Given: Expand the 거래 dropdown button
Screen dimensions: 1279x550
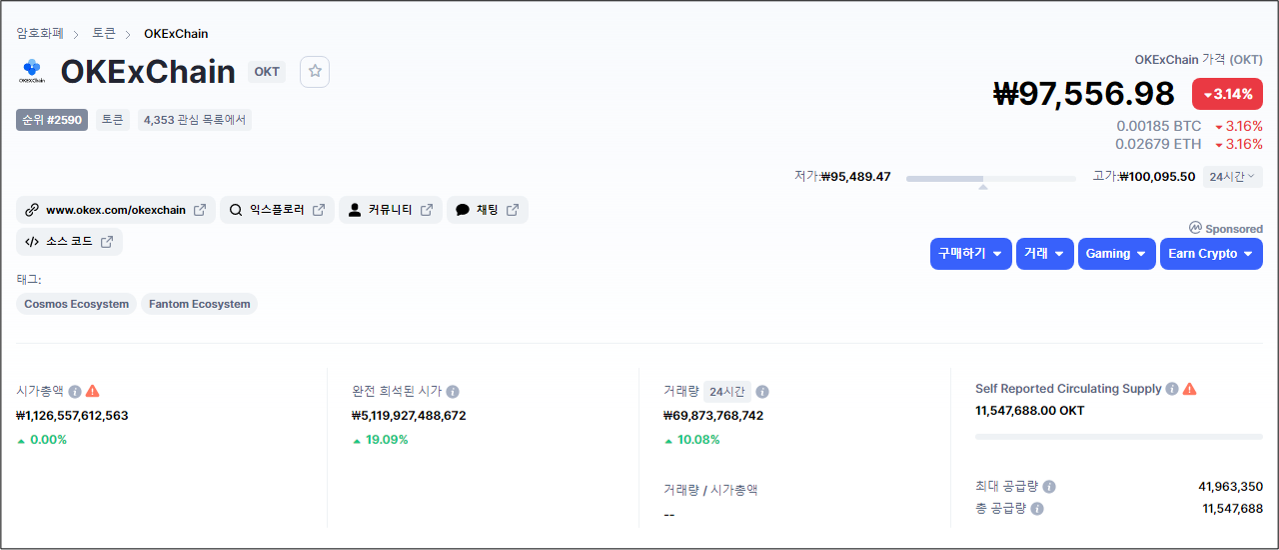Looking at the screenshot, I should click(1045, 254).
